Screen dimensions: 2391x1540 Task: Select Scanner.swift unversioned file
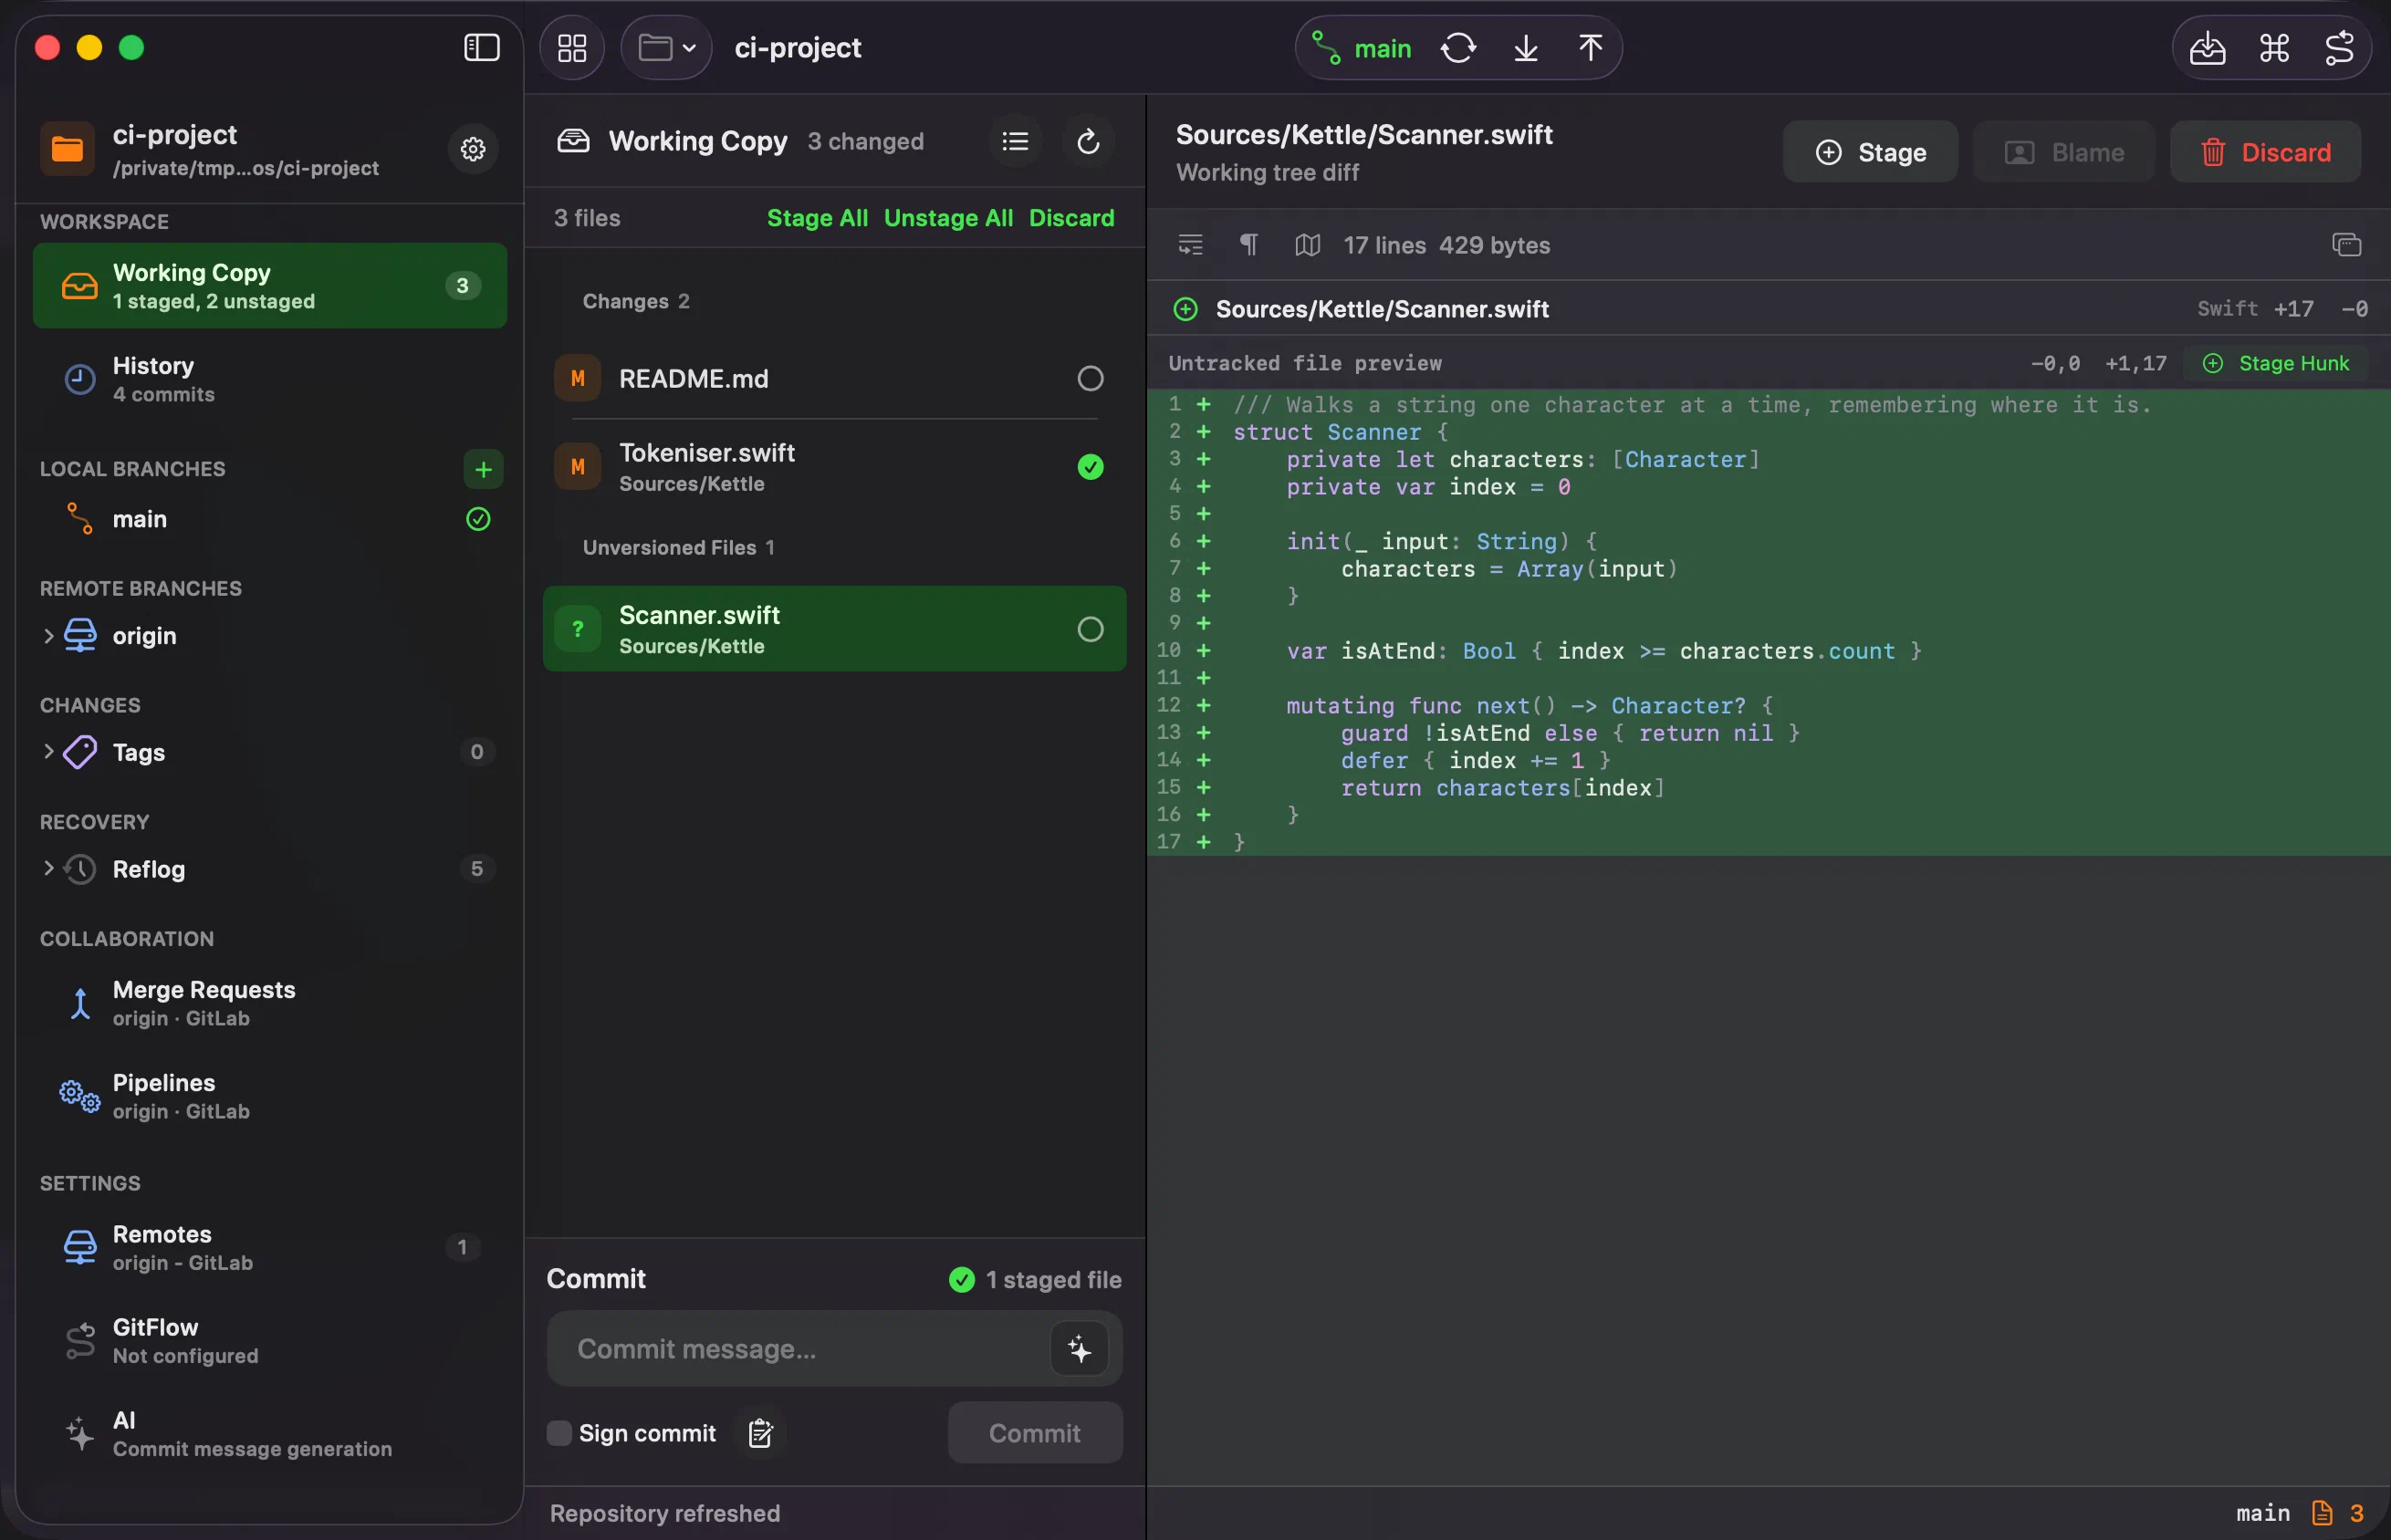pos(834,629)
